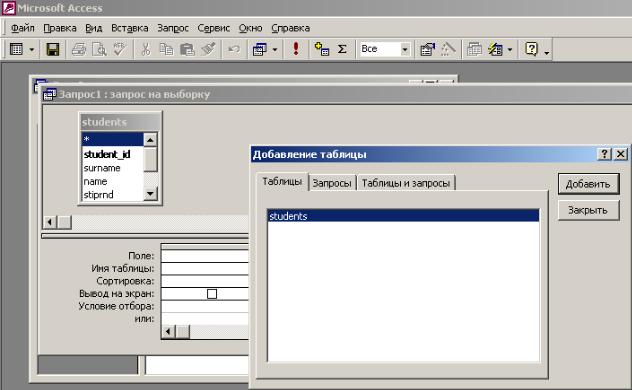Select the asterisk field in students list
This screenshot has width=632, height=390.
tap(112, 139)
